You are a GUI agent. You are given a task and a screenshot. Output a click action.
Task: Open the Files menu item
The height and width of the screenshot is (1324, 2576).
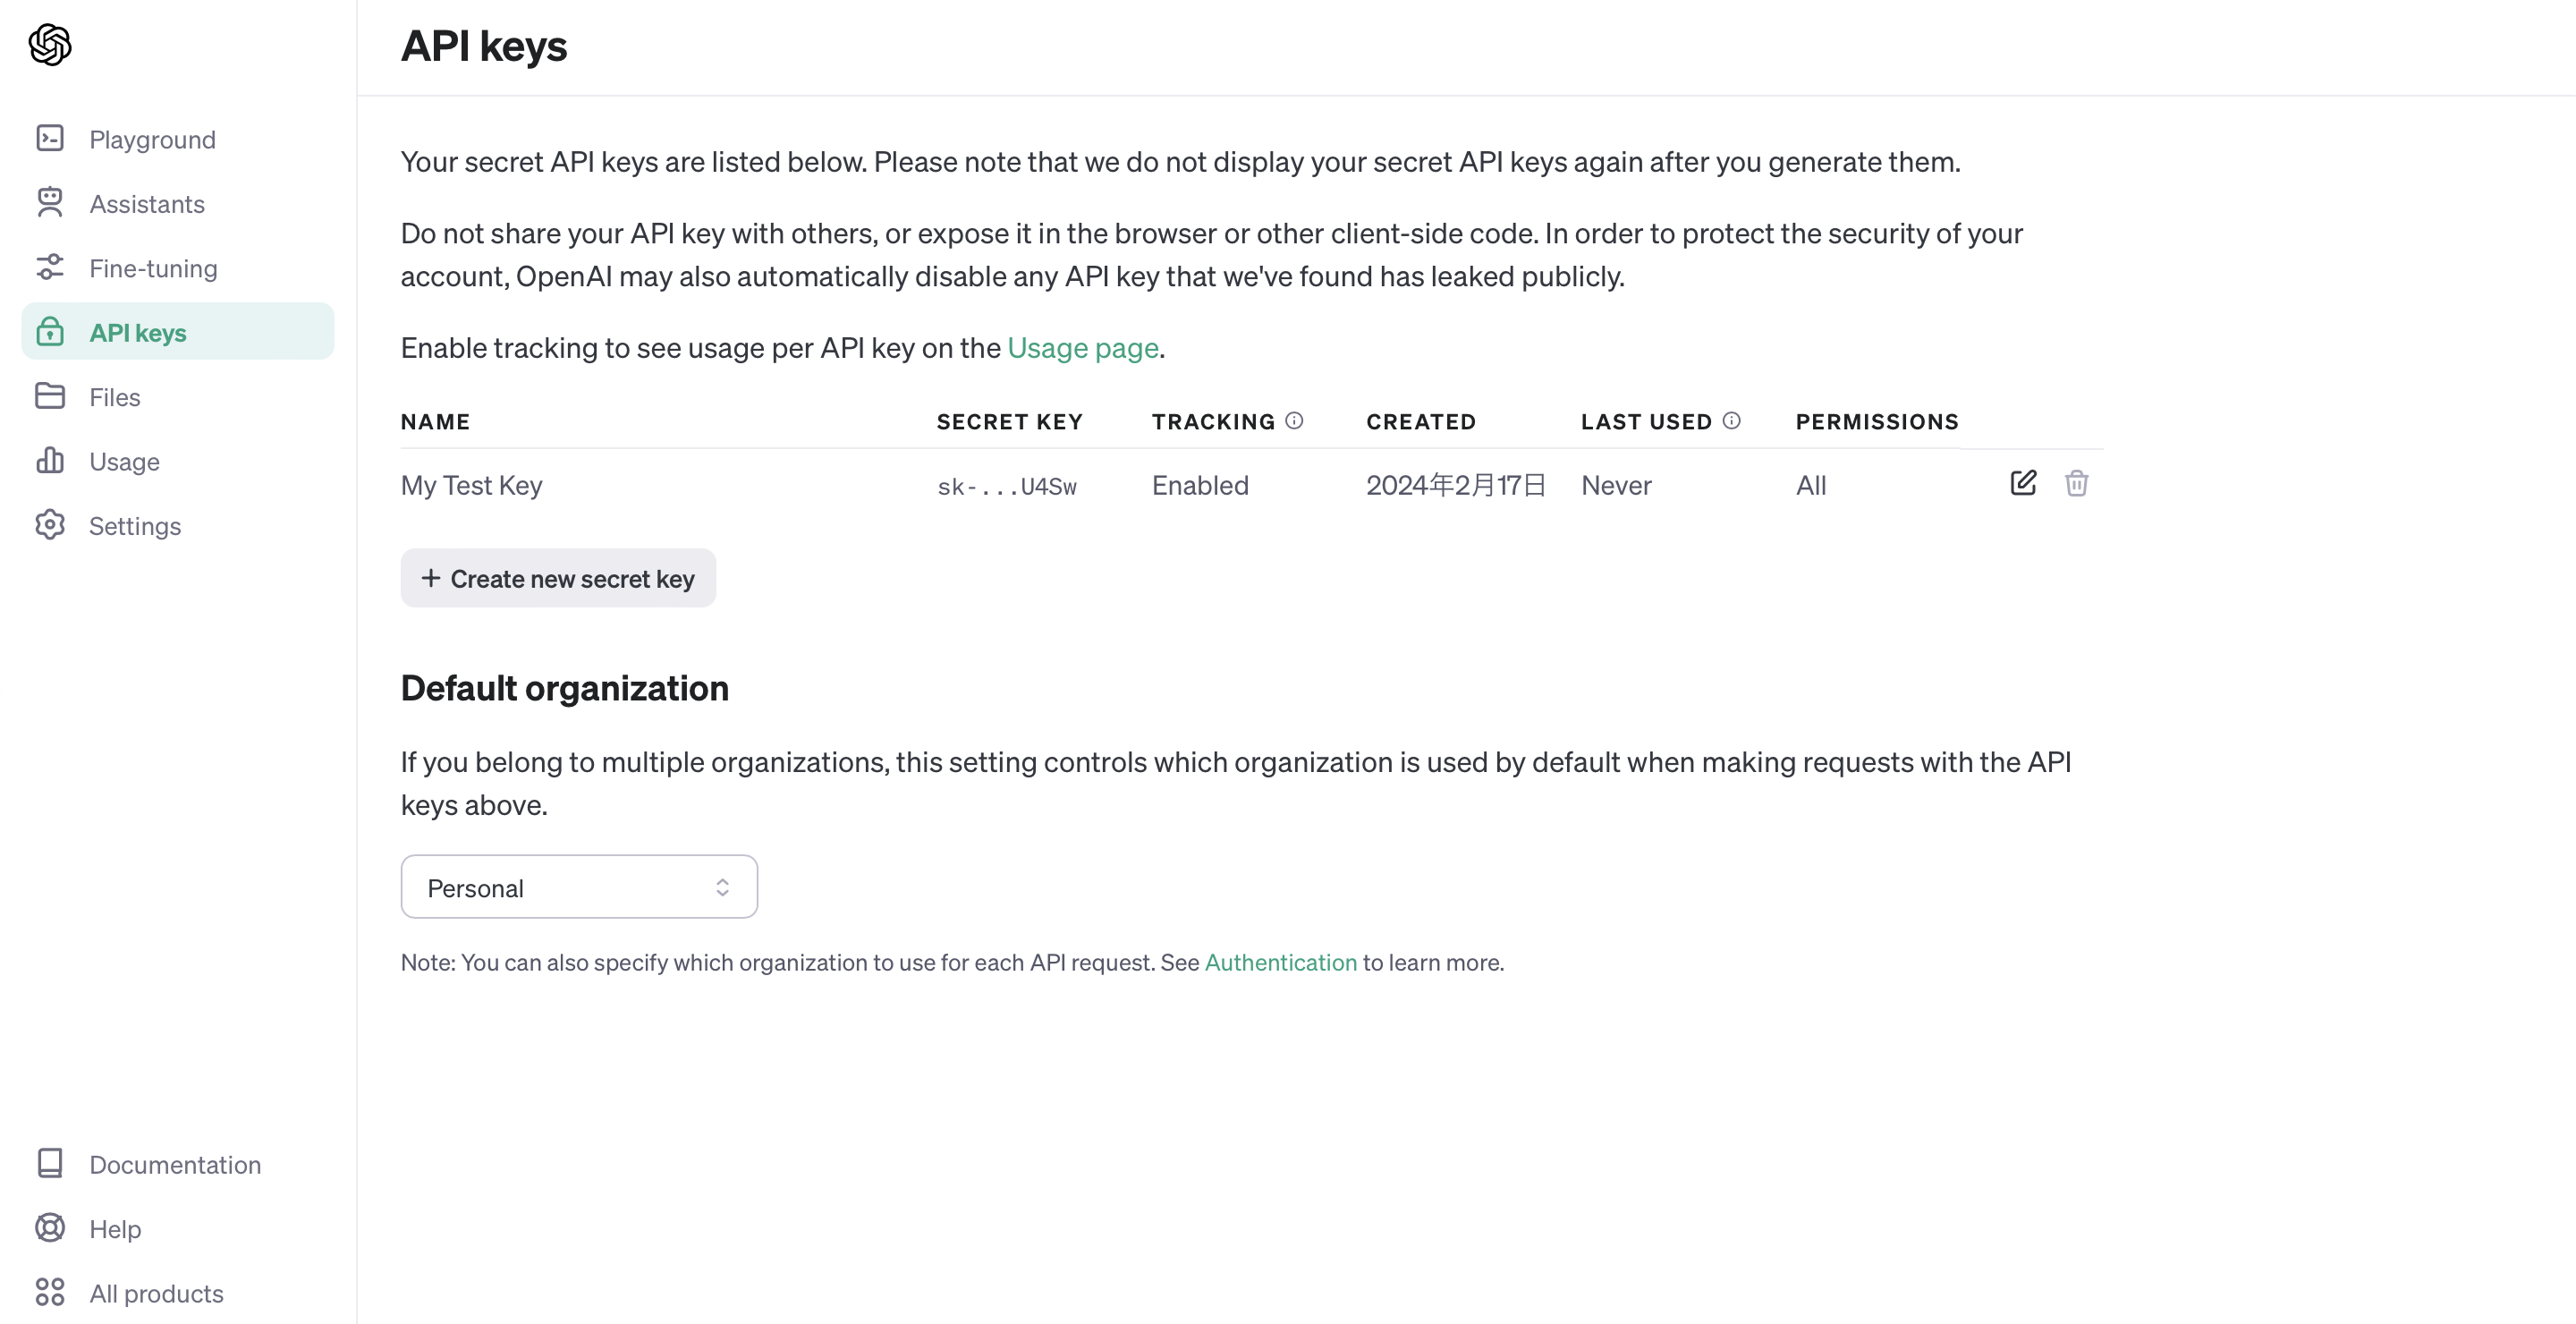(x=114, y=397)
